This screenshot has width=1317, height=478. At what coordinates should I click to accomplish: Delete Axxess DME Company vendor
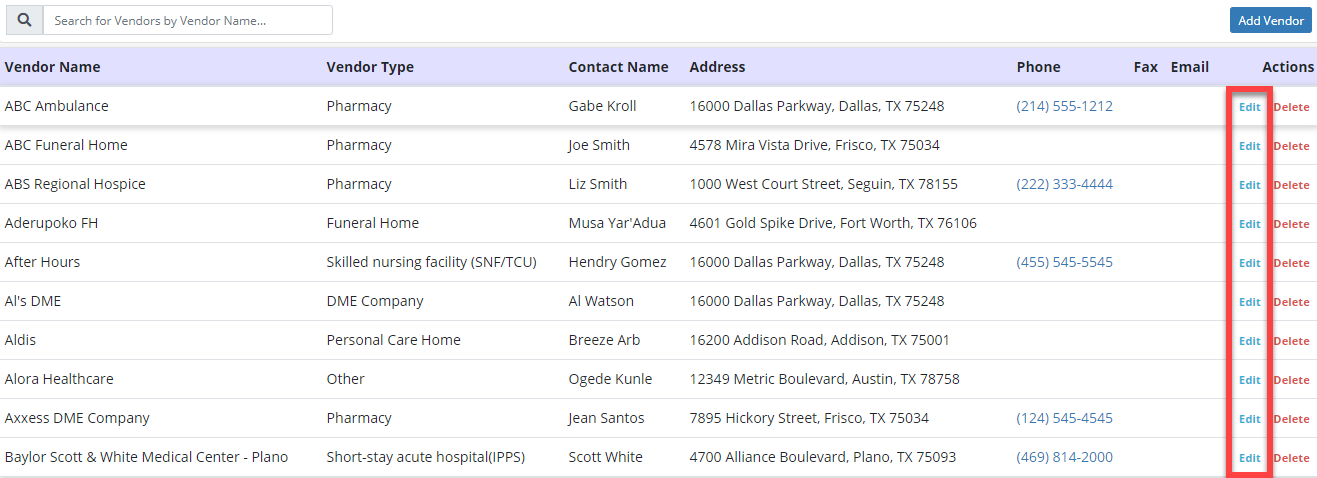1291,419
